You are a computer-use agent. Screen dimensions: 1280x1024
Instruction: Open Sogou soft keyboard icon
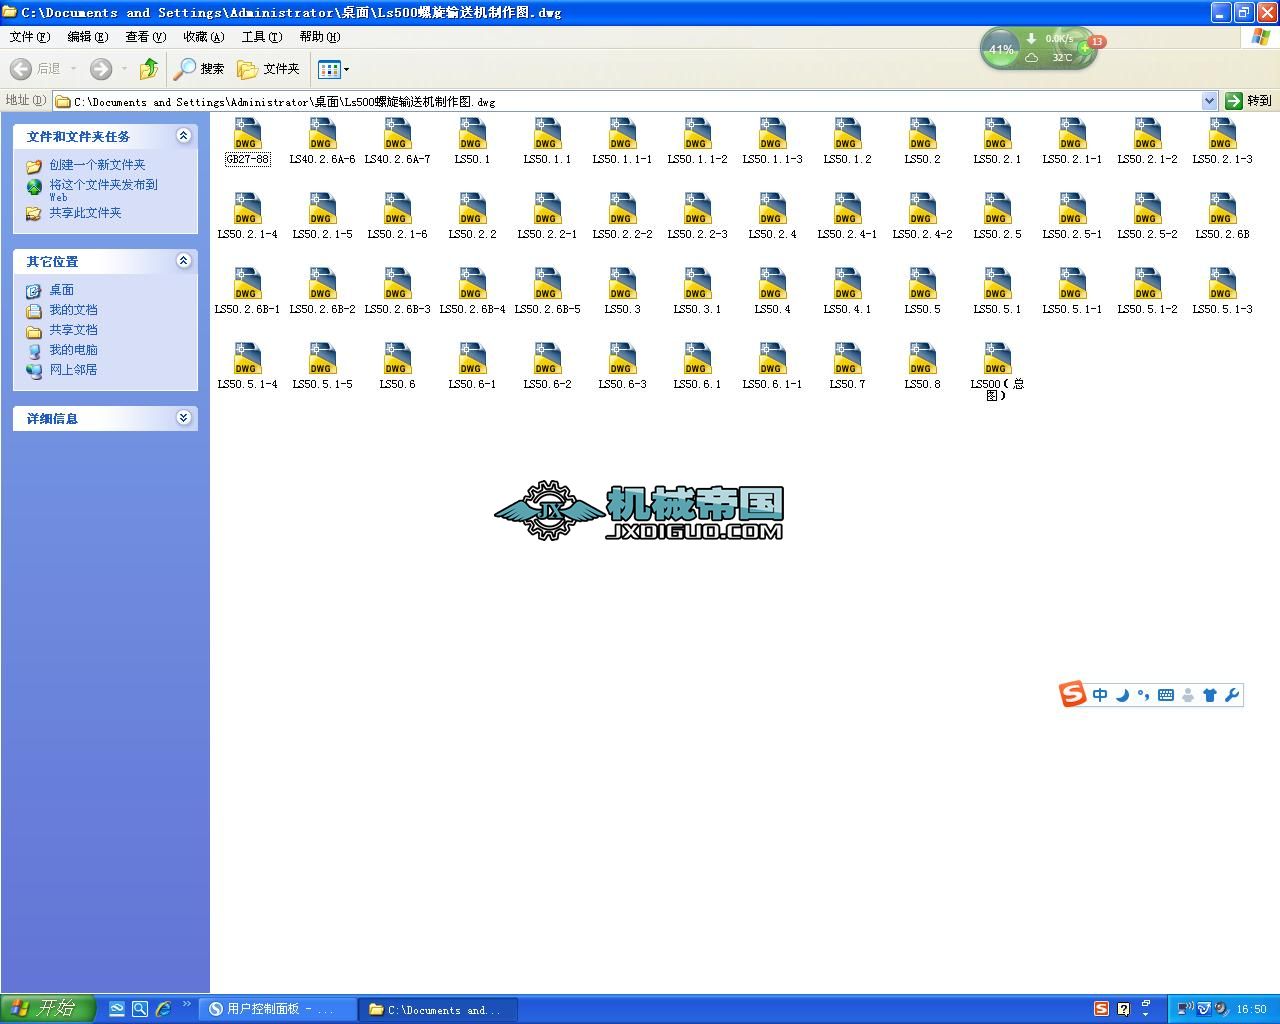(1166, 695)
